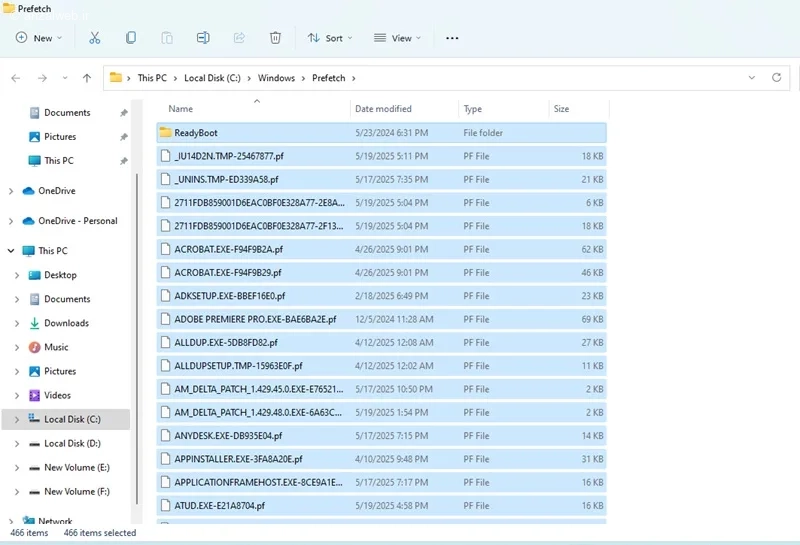Click the Cut scissors icon

click(94, 38)
